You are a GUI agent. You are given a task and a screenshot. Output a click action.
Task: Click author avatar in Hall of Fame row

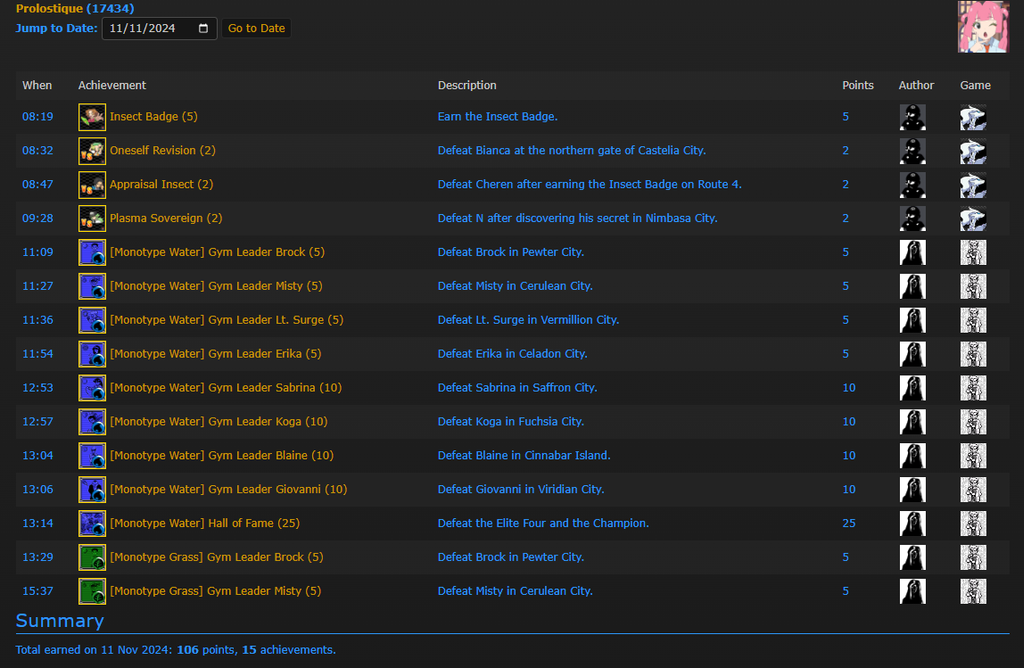pos(912,524)
